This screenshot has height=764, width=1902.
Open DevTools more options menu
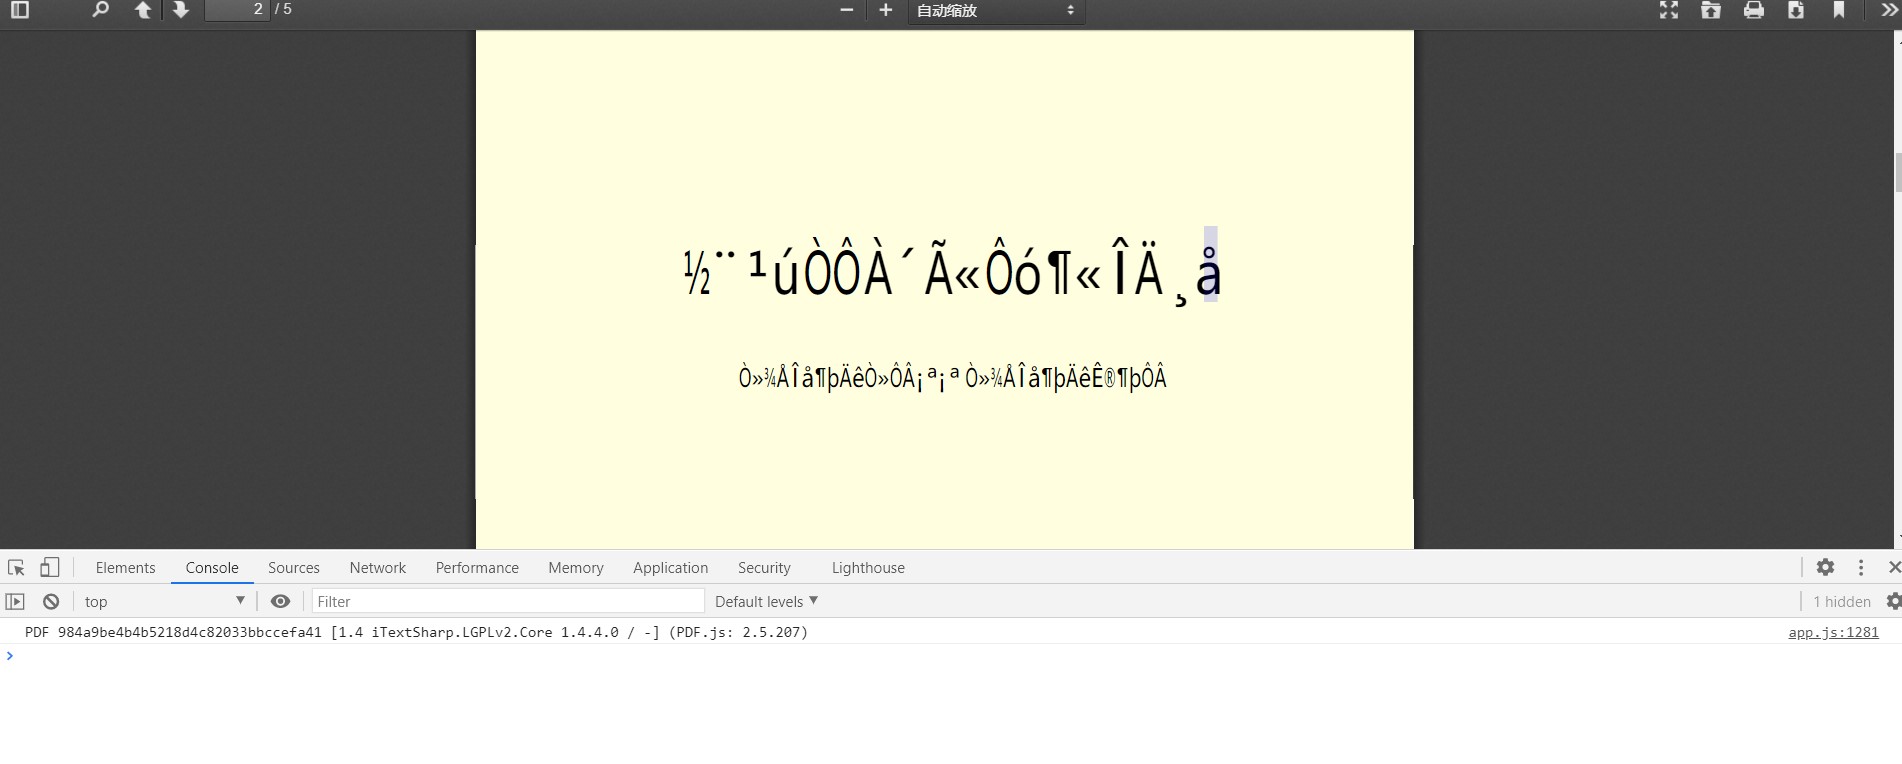pos(1861,567)
